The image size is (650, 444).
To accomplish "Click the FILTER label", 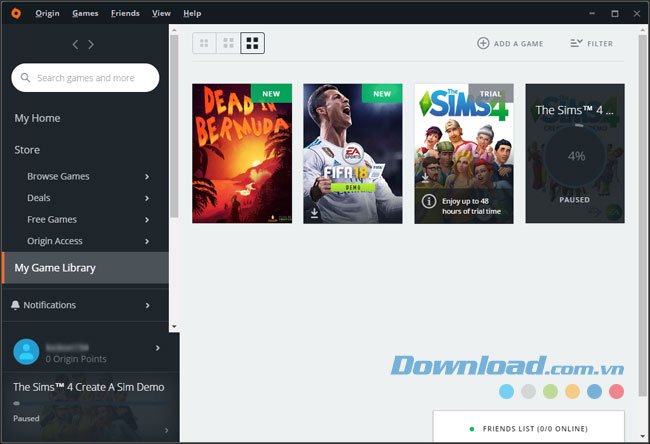I will pos(600,44).
